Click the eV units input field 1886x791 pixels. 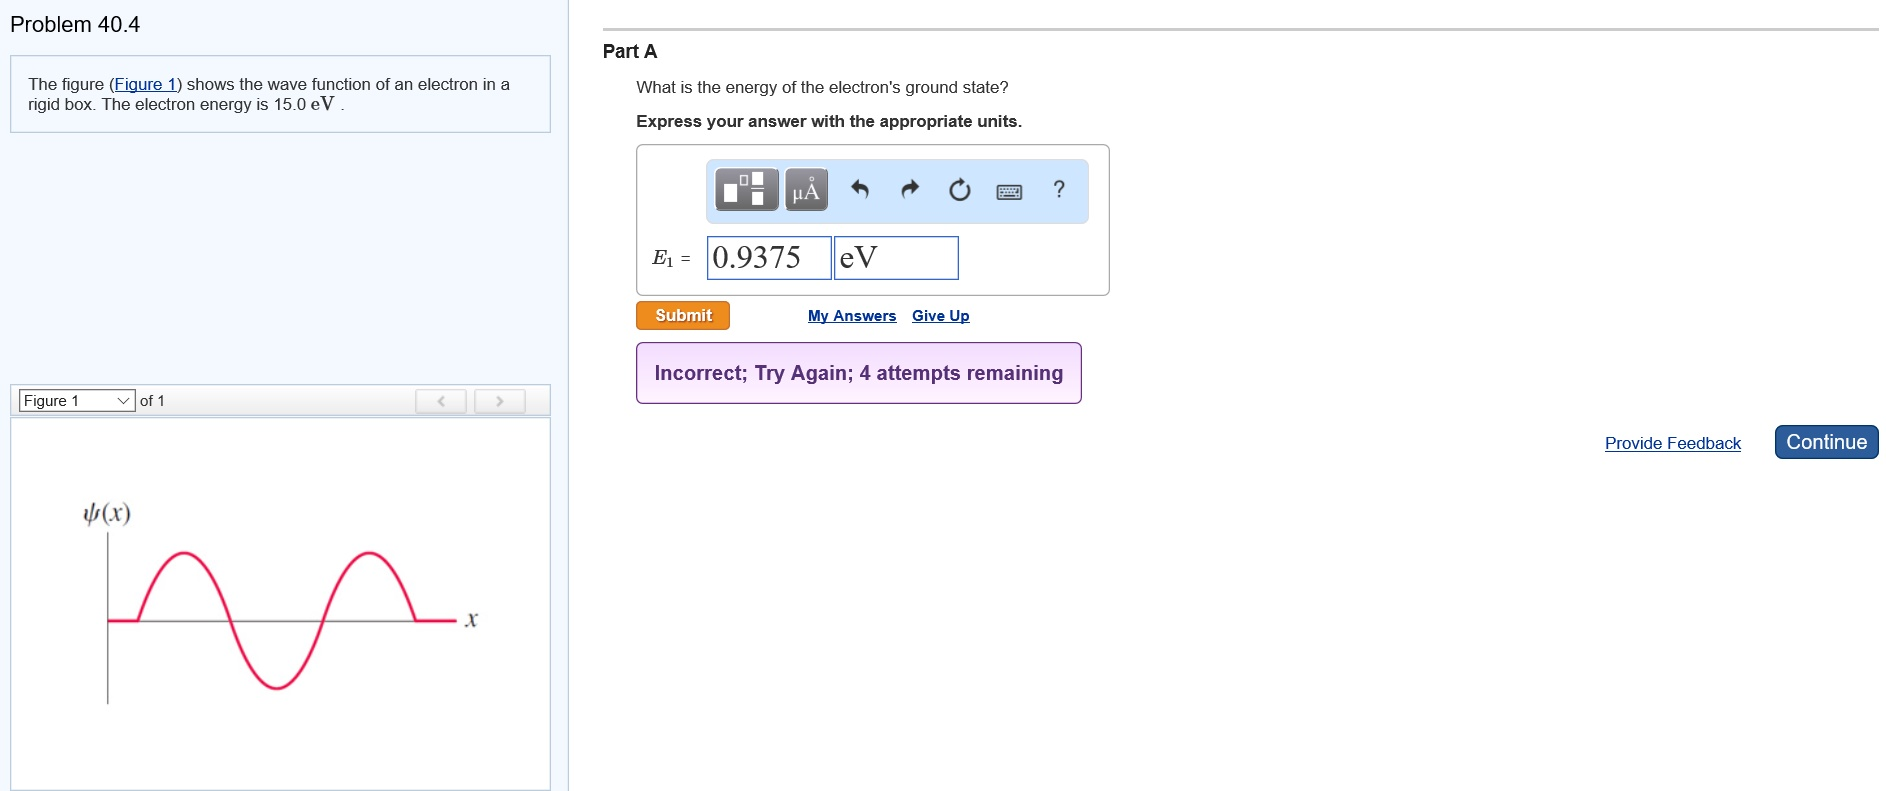pos(896,258)
